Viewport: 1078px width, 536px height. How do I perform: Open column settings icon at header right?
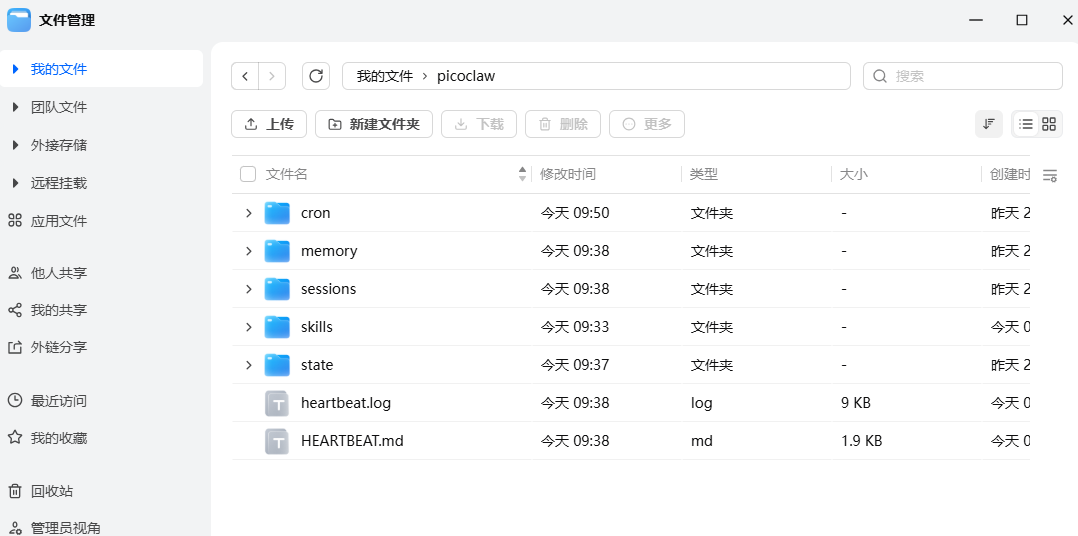coord(1050,175)
